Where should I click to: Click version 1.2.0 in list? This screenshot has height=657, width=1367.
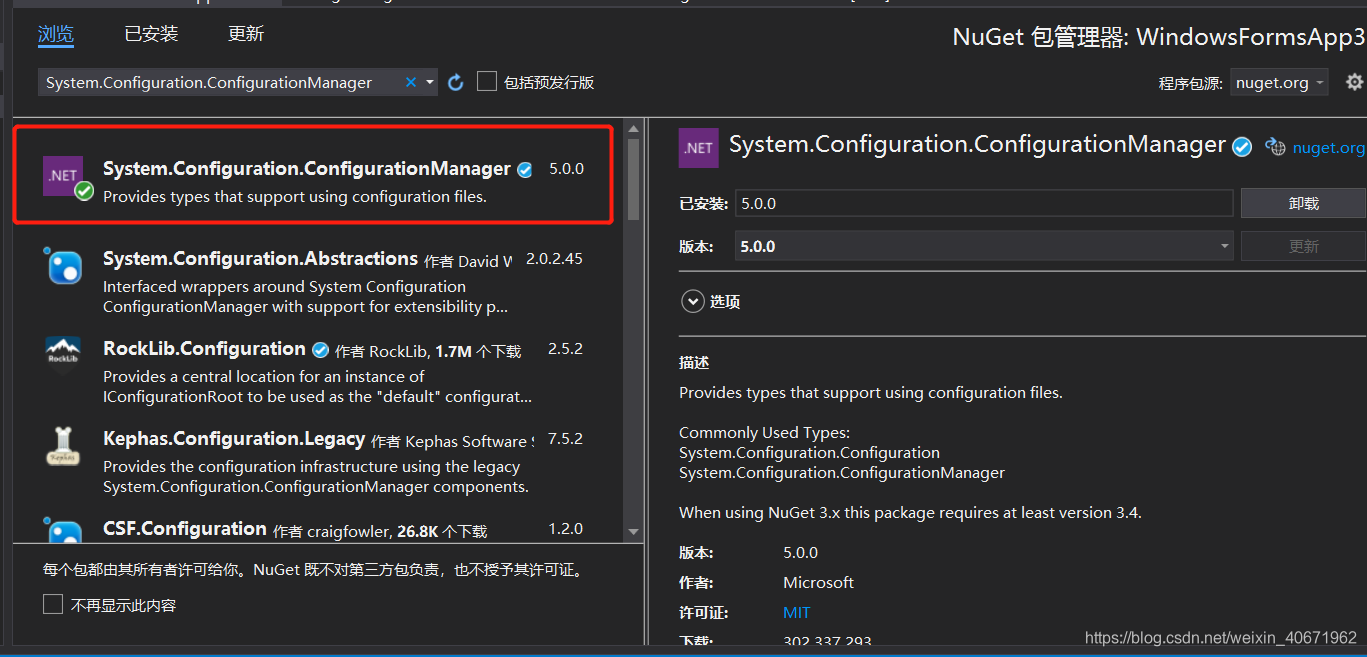(566, 529)
